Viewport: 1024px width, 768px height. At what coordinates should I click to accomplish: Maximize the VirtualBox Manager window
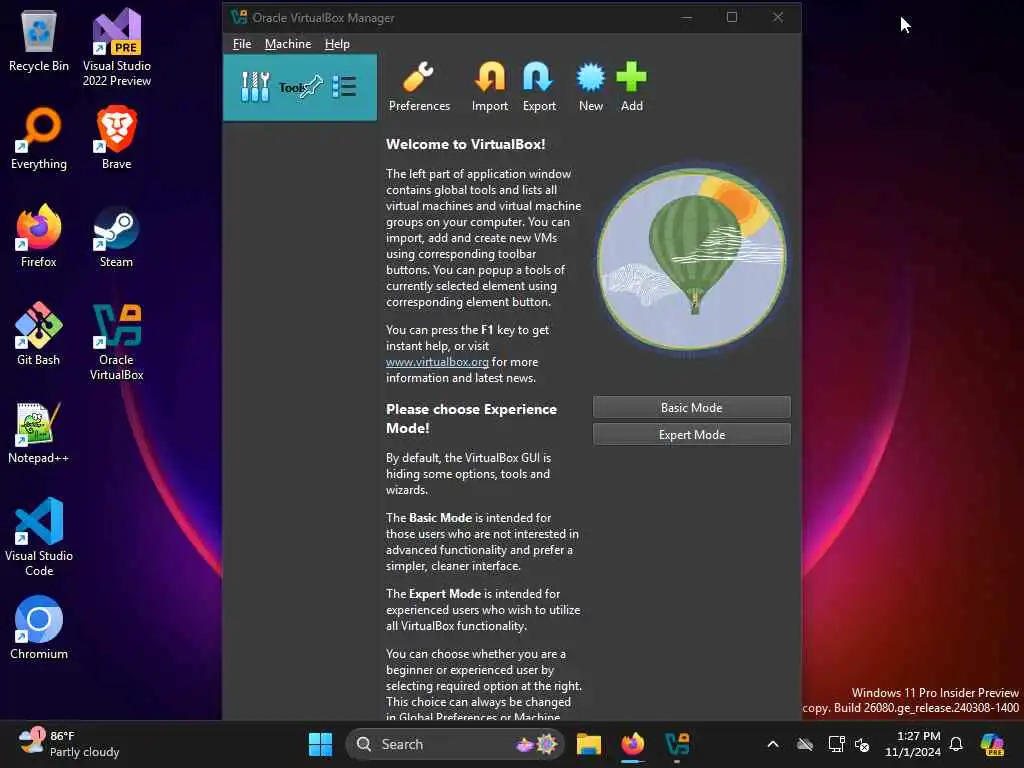[x=732, y=18]
